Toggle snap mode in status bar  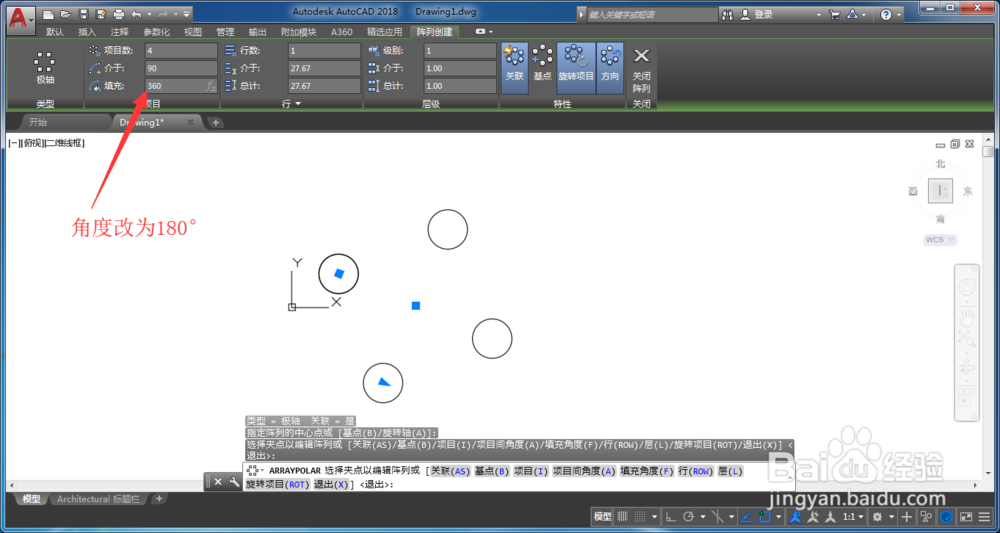640,516
